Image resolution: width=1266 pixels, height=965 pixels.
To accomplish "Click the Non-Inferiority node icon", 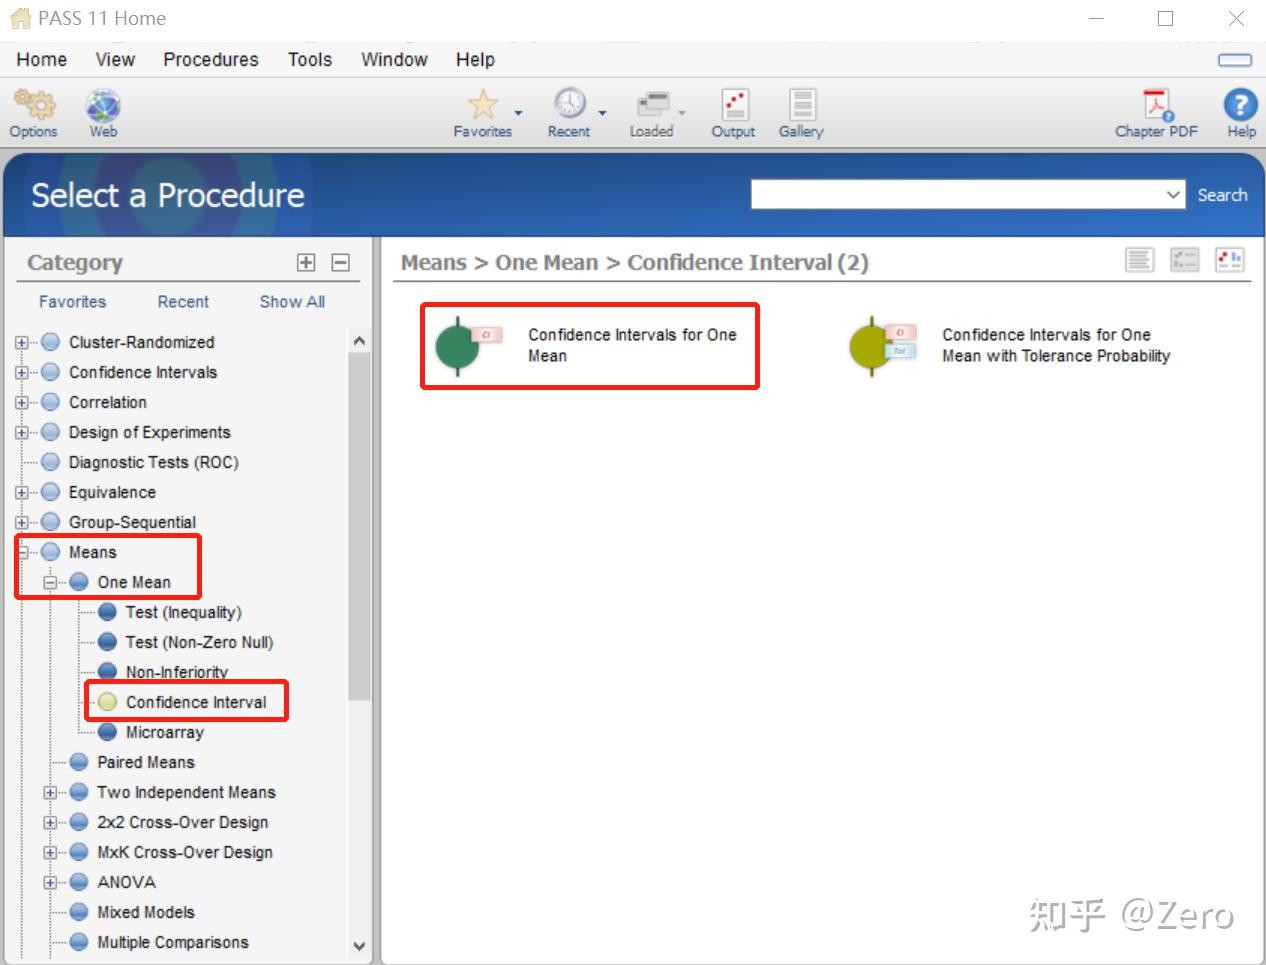I will 107,672.
